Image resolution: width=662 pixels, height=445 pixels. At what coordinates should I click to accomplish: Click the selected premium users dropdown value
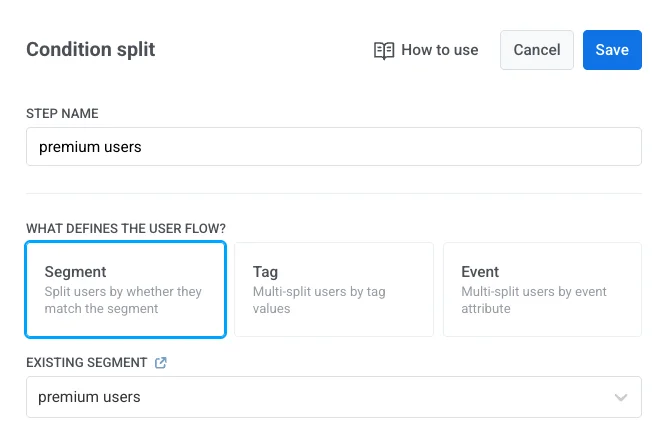click(89, 397)
